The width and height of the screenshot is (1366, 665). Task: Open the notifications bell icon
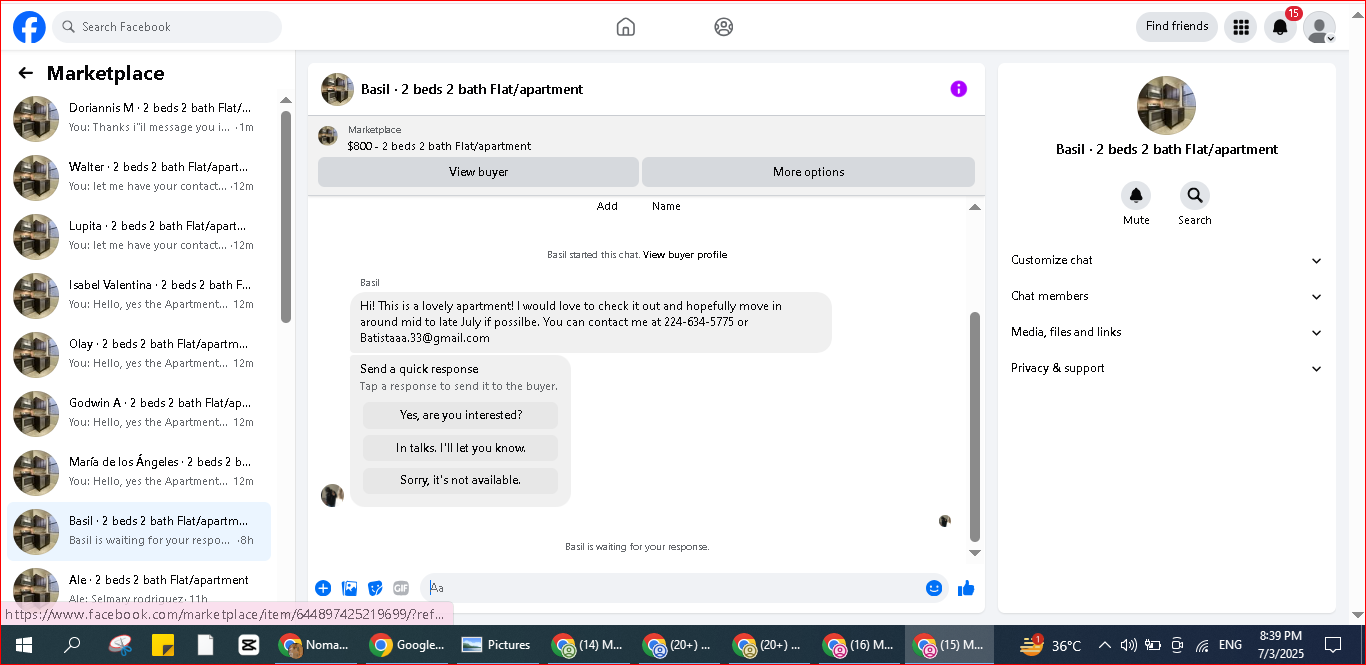(x=1280, y=27)
